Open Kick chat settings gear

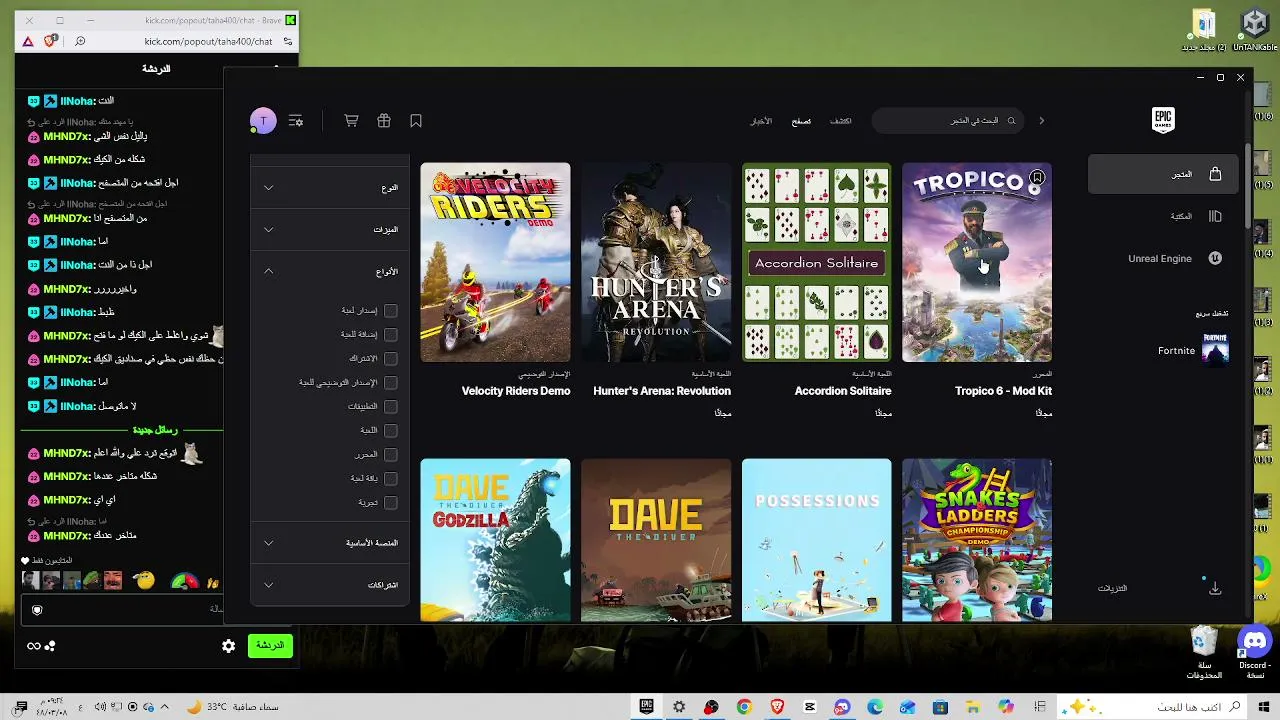click(228, 646)
